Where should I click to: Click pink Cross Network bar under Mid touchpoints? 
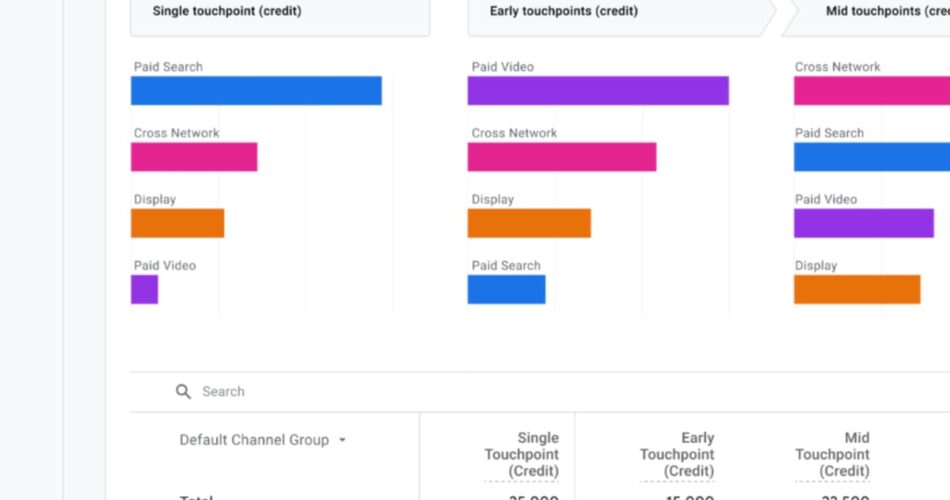coord(872,91)
